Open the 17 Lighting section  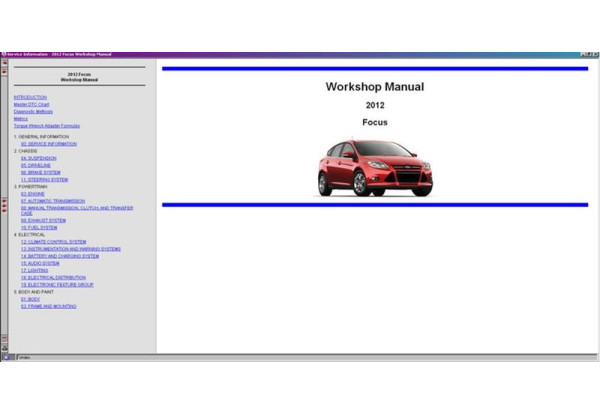(35, 270)
